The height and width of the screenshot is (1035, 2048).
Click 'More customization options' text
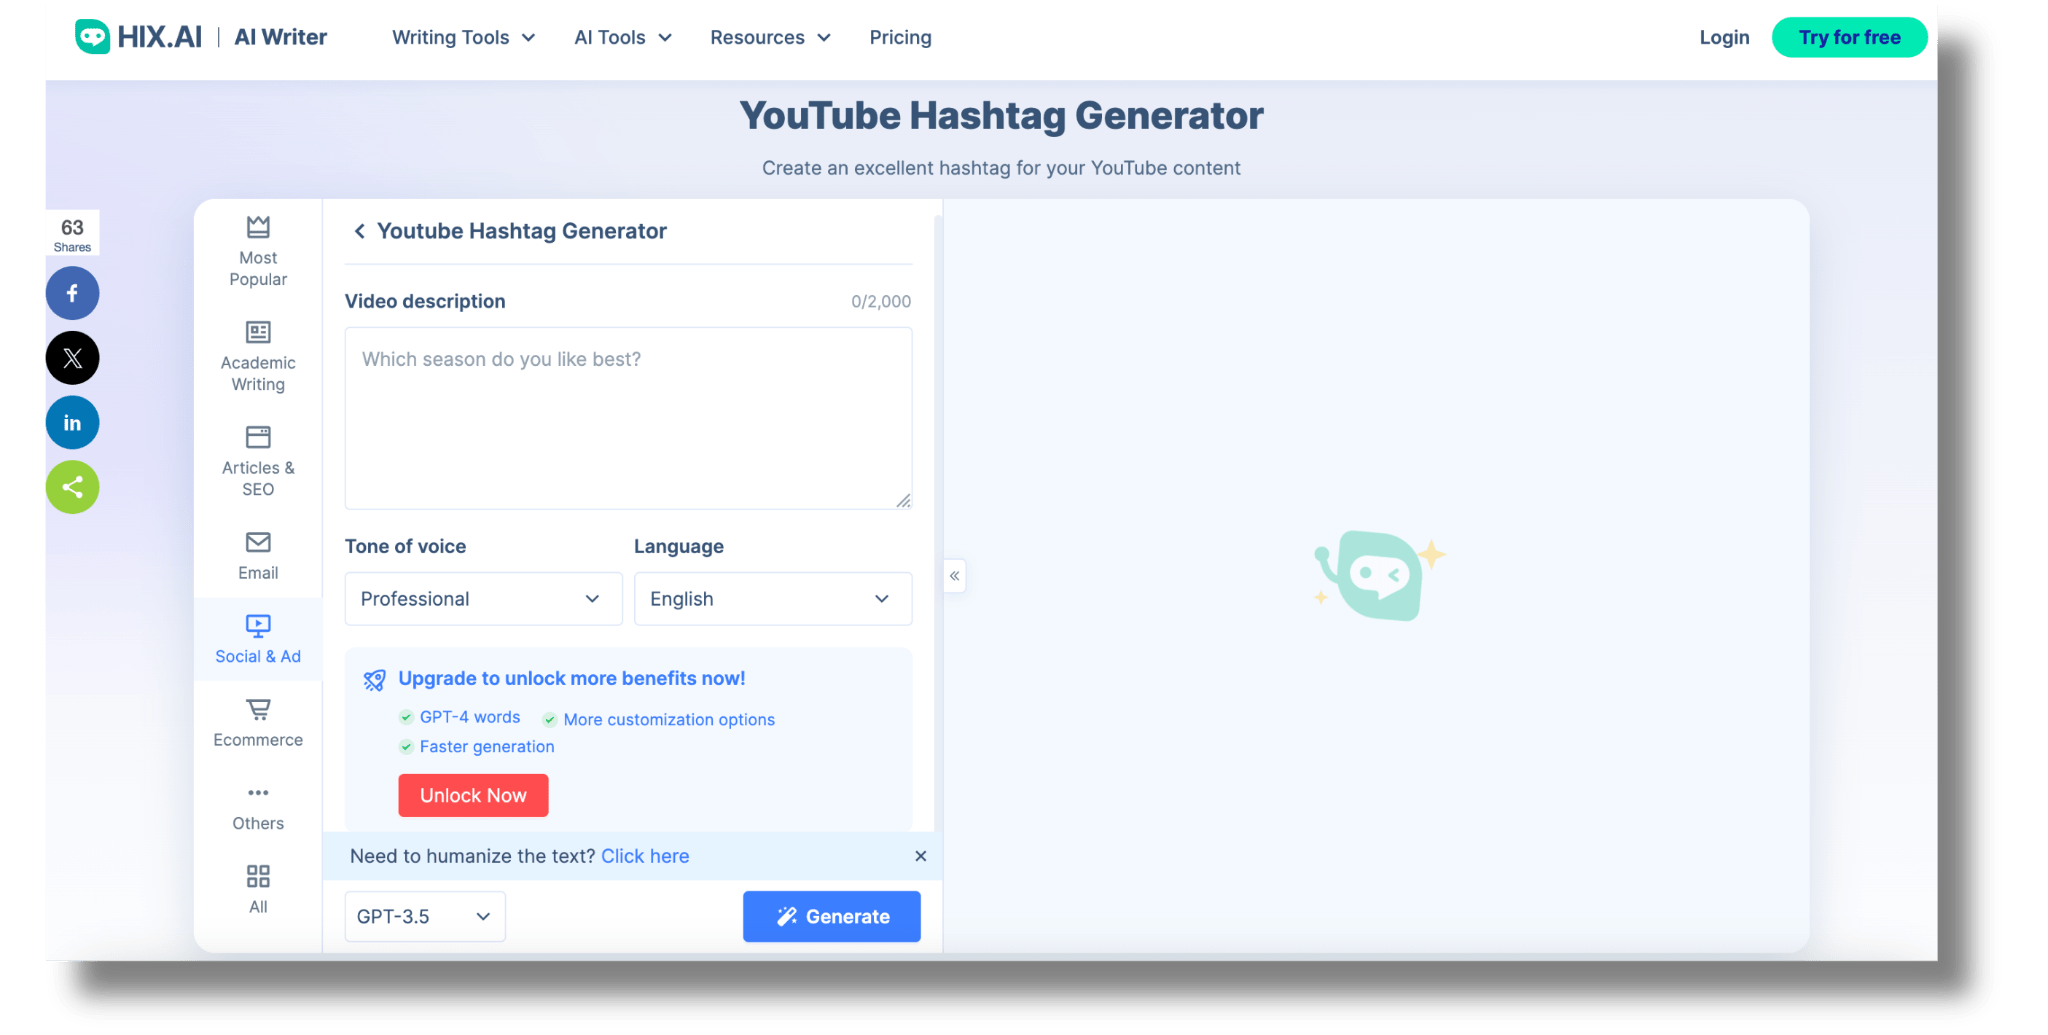[x=669, y=720]
